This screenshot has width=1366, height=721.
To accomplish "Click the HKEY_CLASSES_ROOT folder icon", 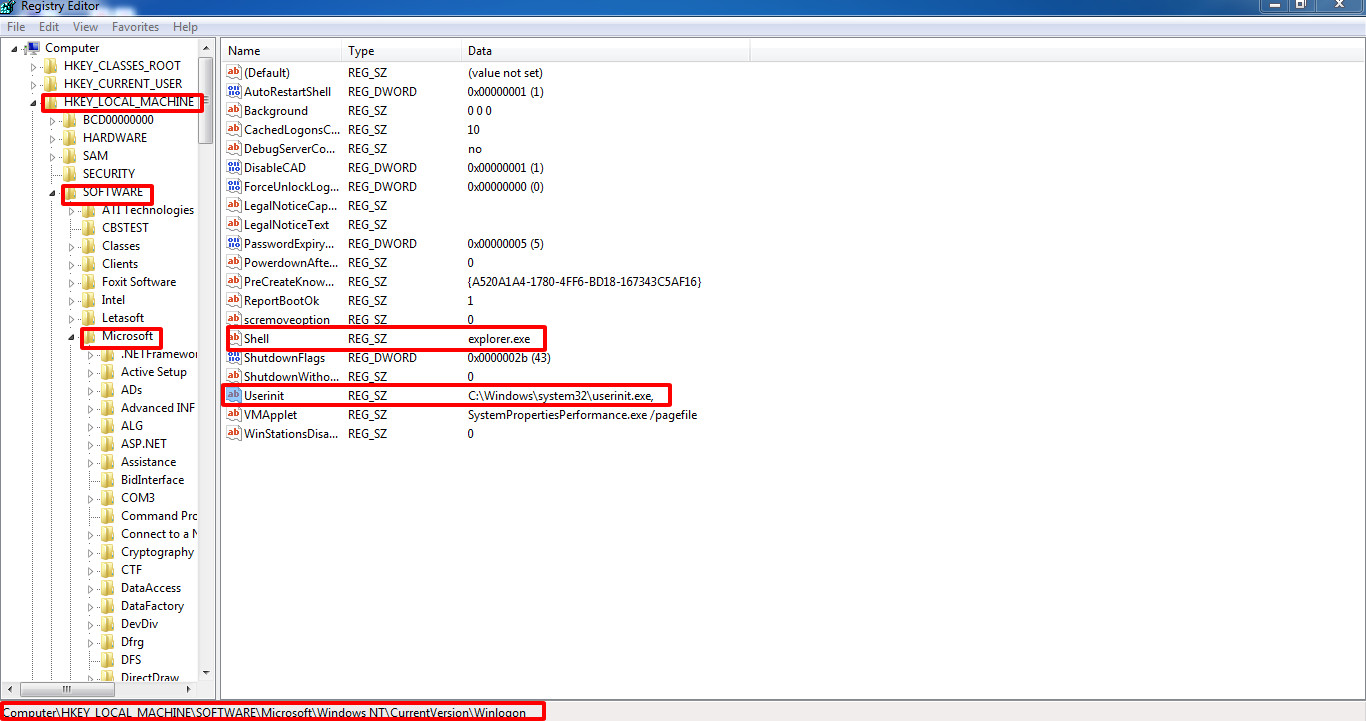I will coord(51,66).
